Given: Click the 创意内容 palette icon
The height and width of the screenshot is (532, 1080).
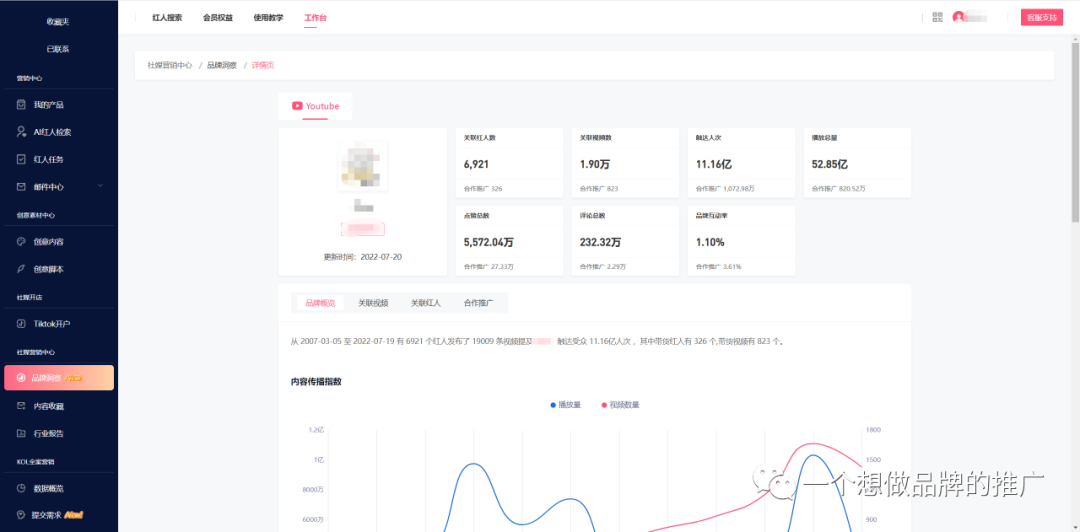Looking at the screenshot, I should pos(21,242).
